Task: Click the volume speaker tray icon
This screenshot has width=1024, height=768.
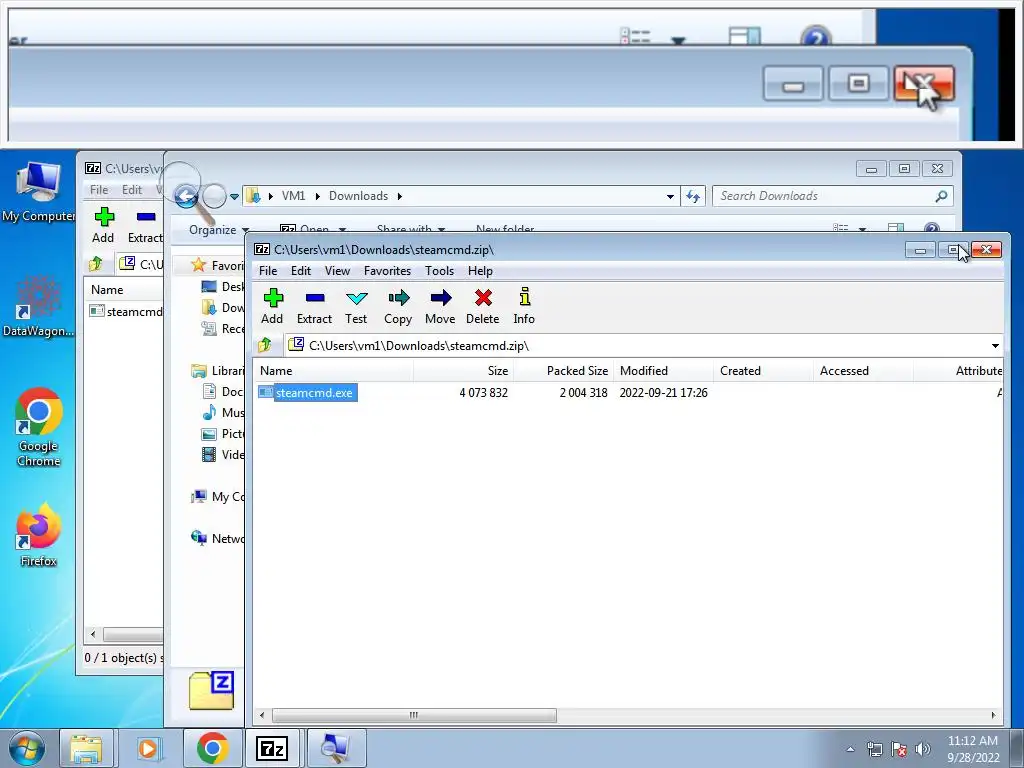Action: [923, 749]
